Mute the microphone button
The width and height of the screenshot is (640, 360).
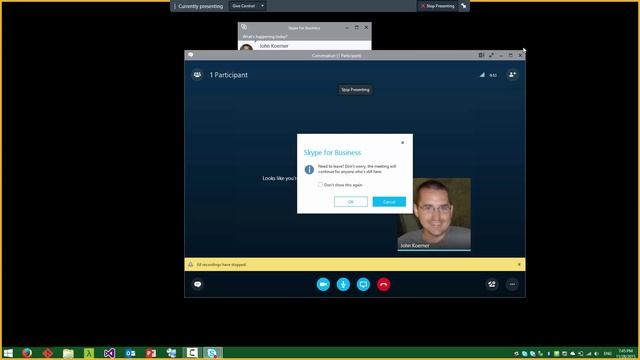point(343,284)
